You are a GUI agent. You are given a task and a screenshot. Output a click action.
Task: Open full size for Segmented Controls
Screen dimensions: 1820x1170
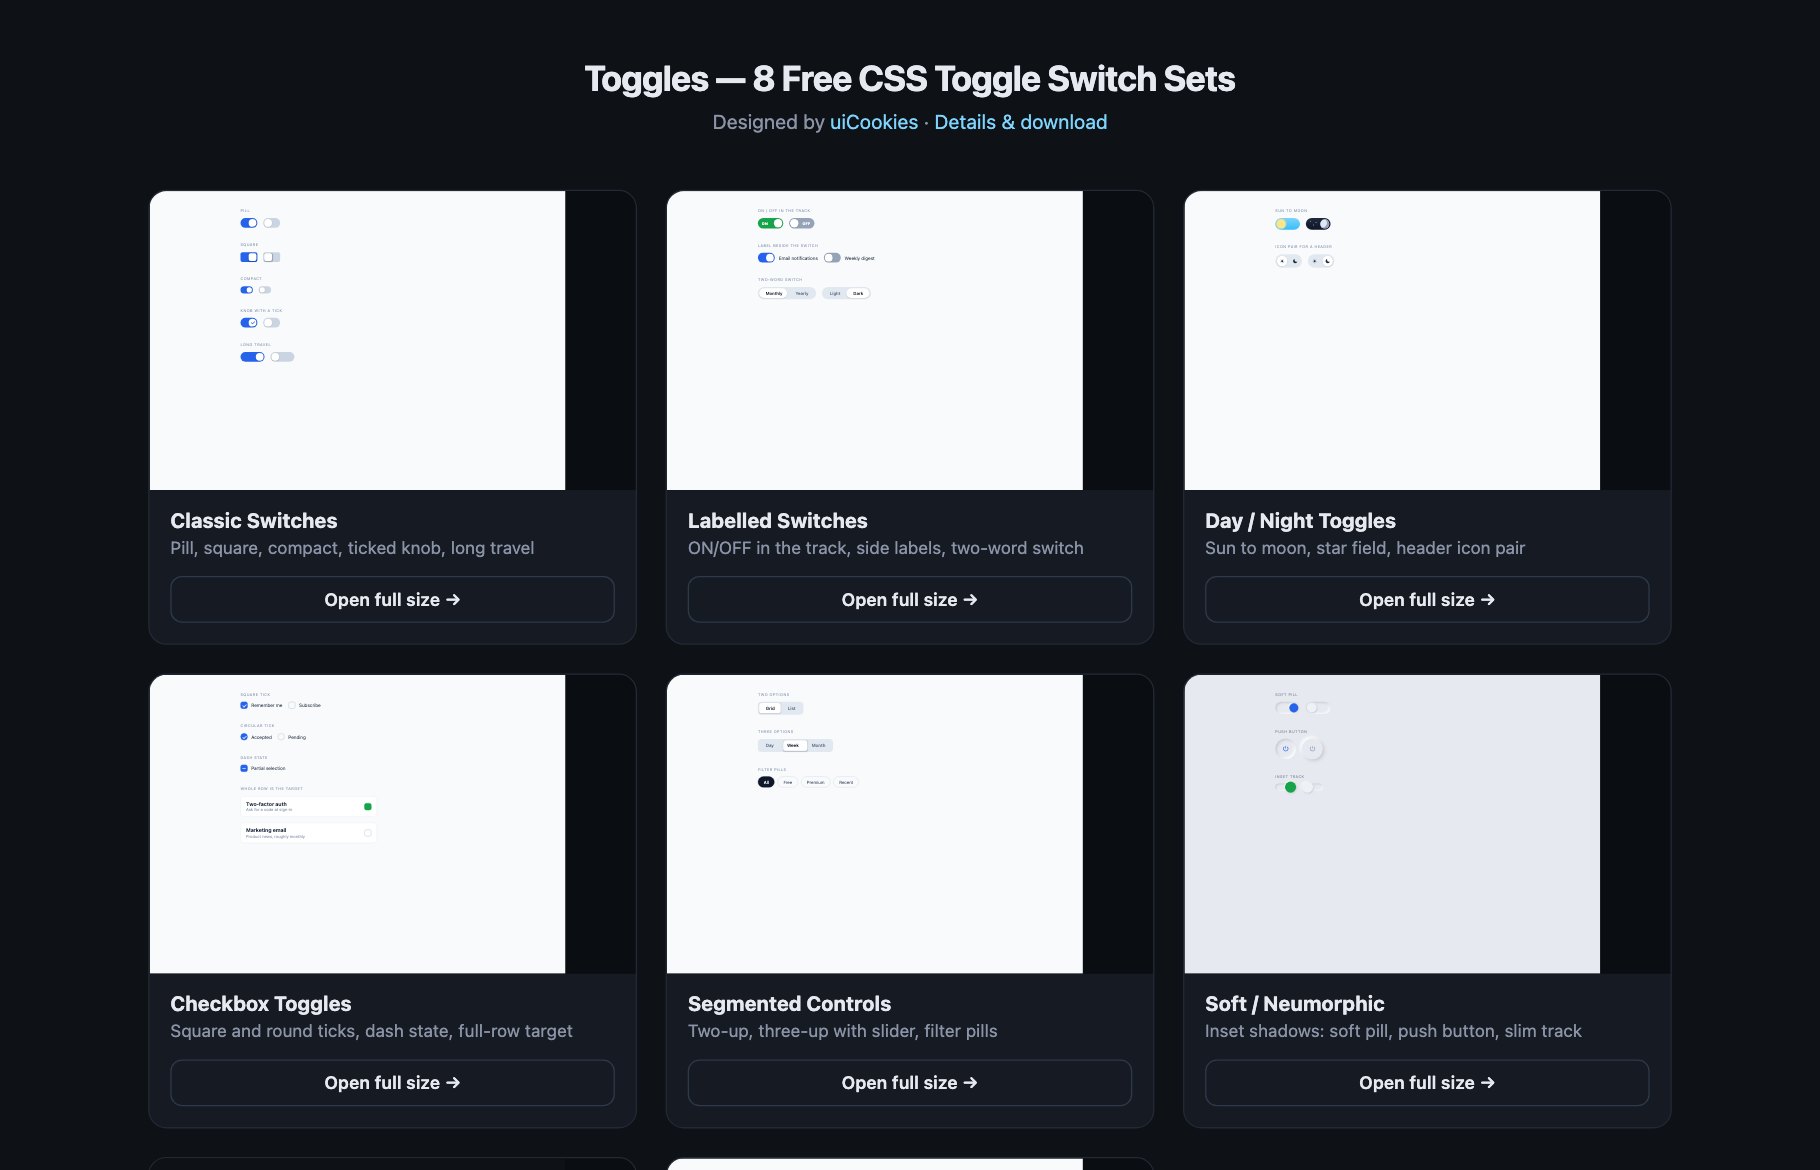(x=909, y=1082)
